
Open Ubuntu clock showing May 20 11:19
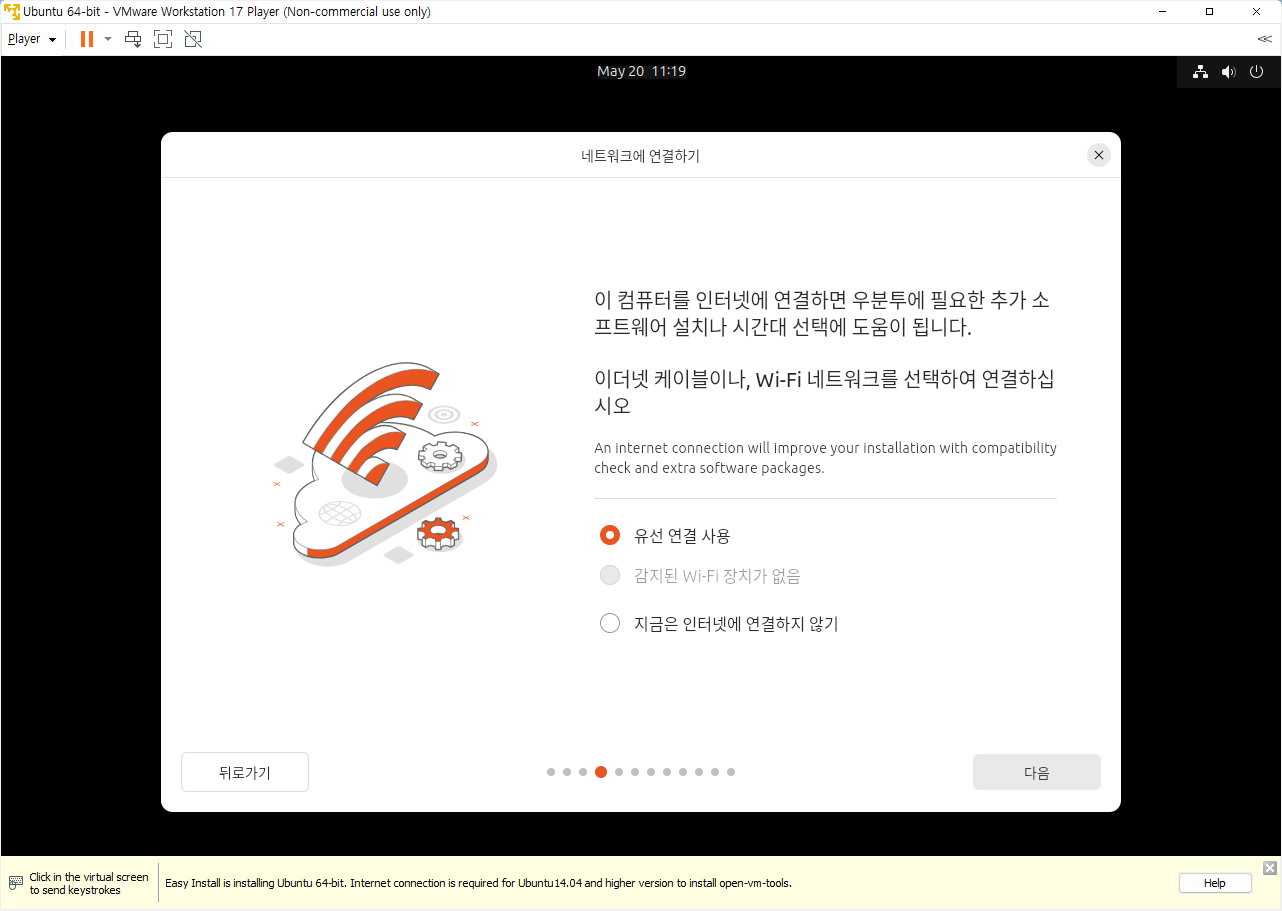pos(641,71)
